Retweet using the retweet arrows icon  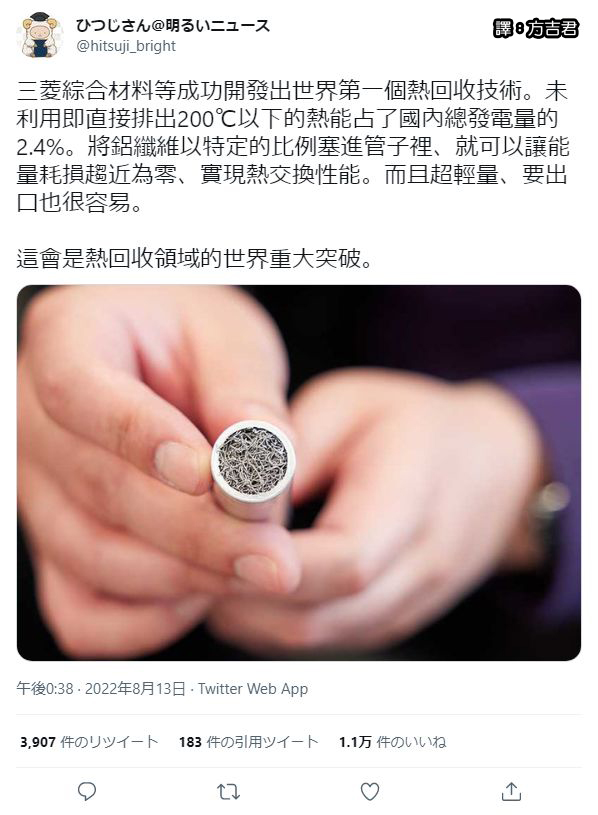pos(228,792)
